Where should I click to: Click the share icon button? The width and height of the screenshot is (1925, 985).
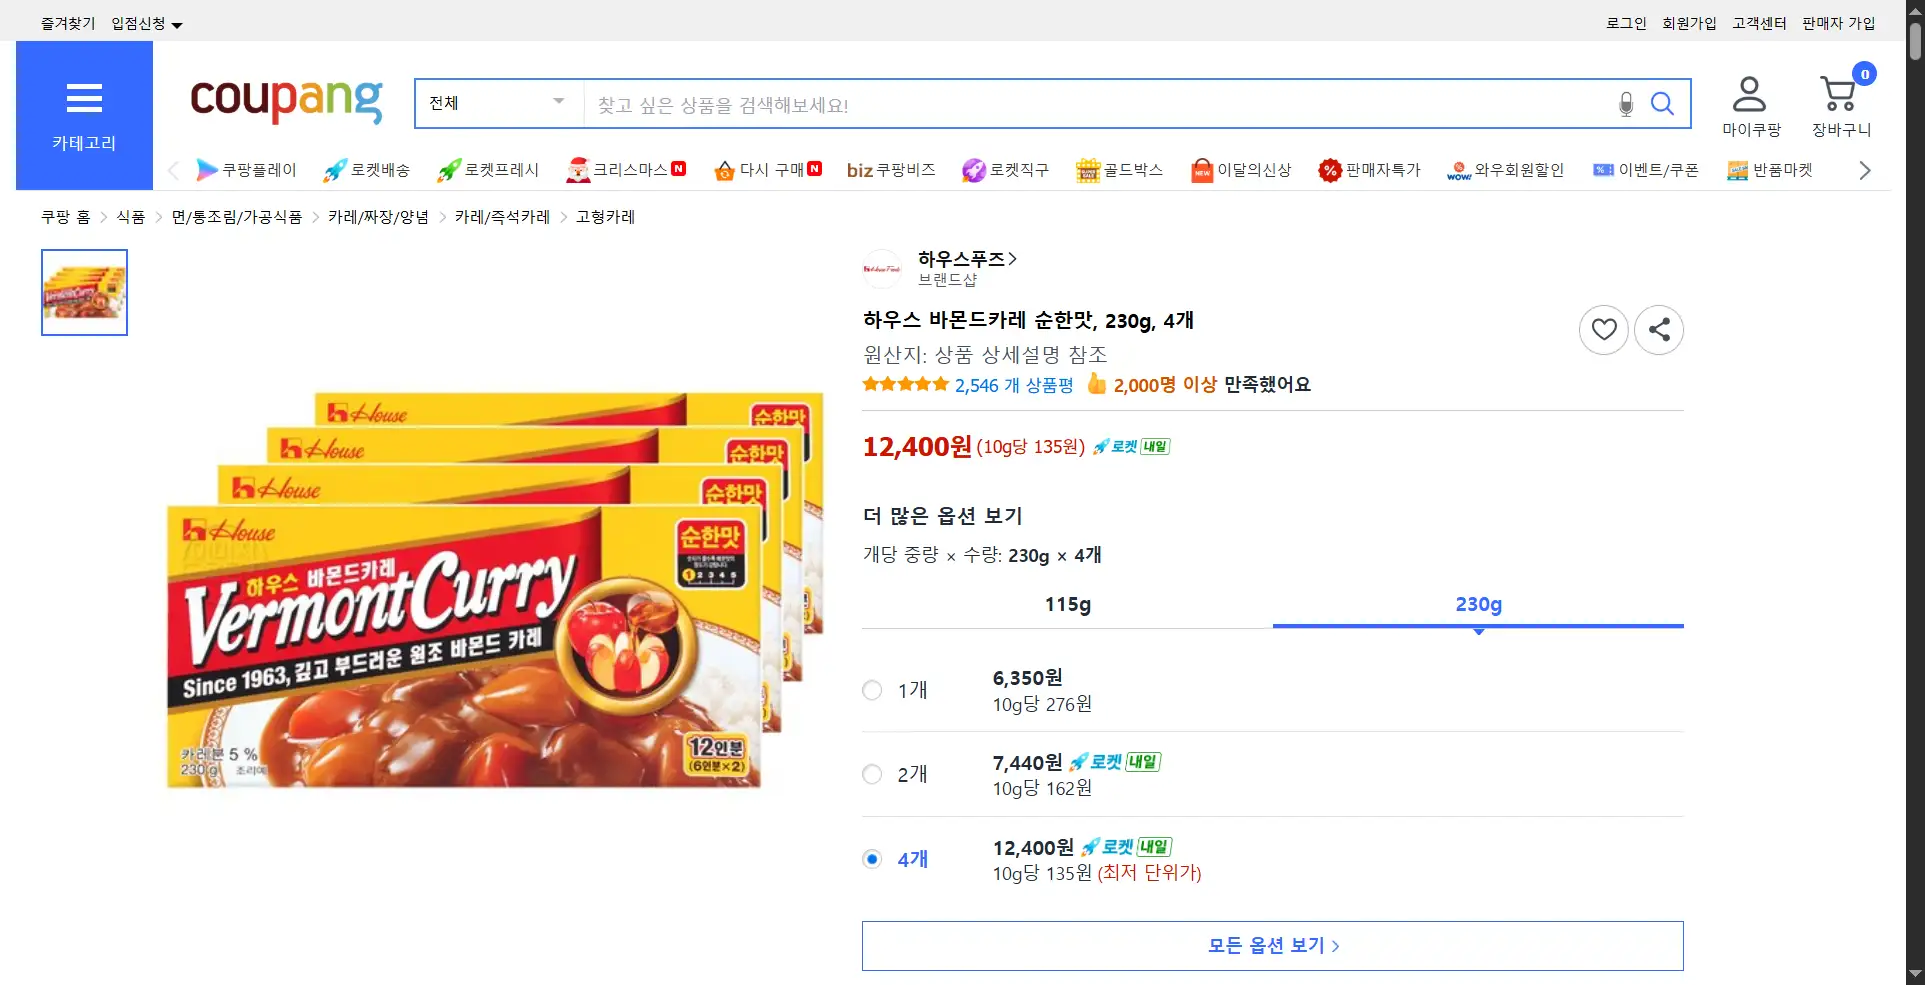coord(1658,329)
